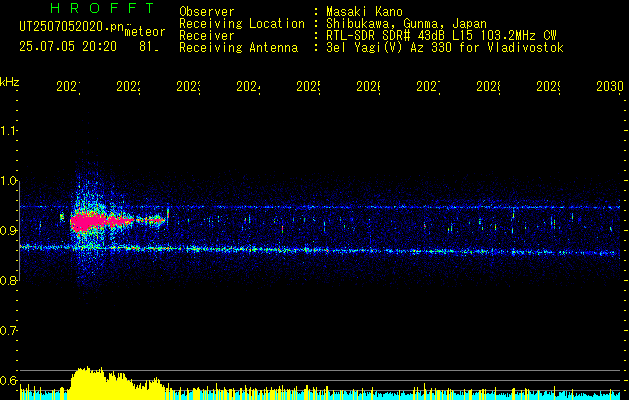Click the 0.9 frequency axis label

tap(8, 231)
